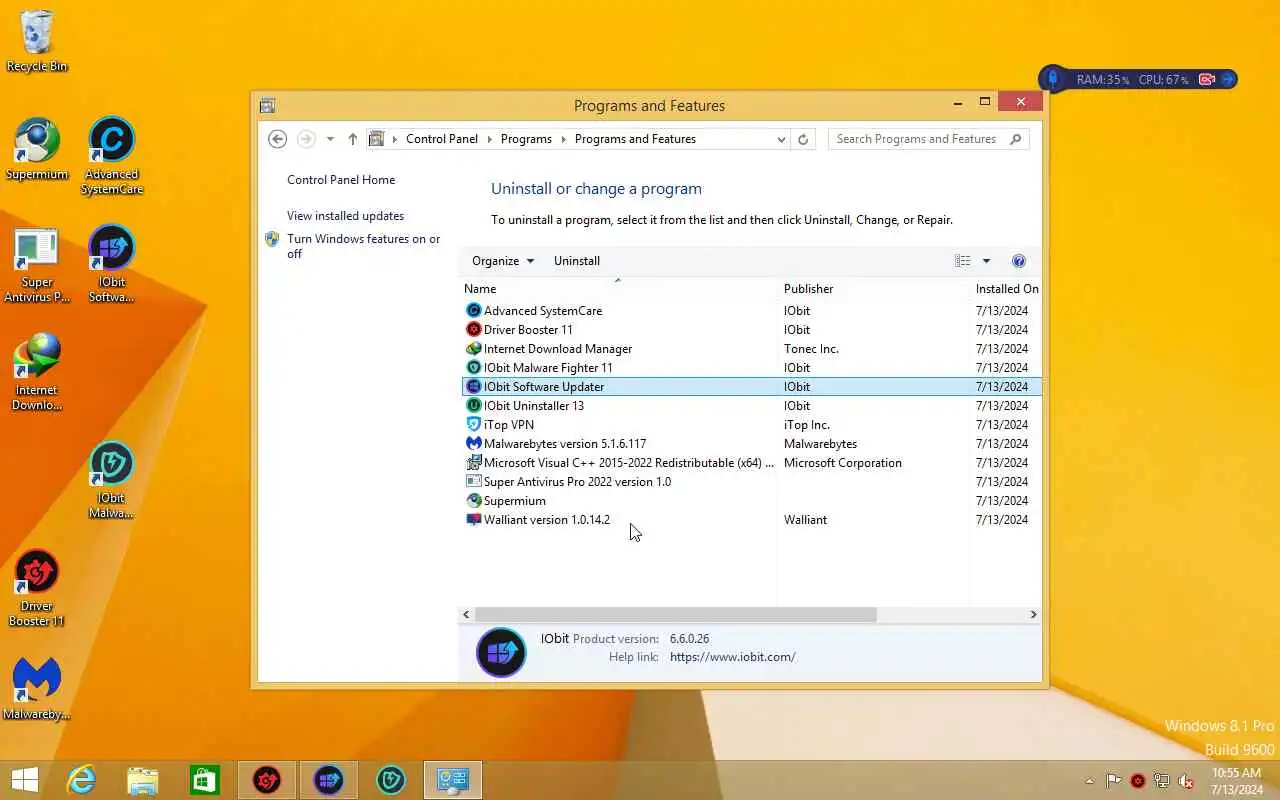Image resolution: width=1280 pixels, height=800 pixels.
Task: Click the camera icon in the RAM/CPU widget
Action: click(x=1207, y=79)
